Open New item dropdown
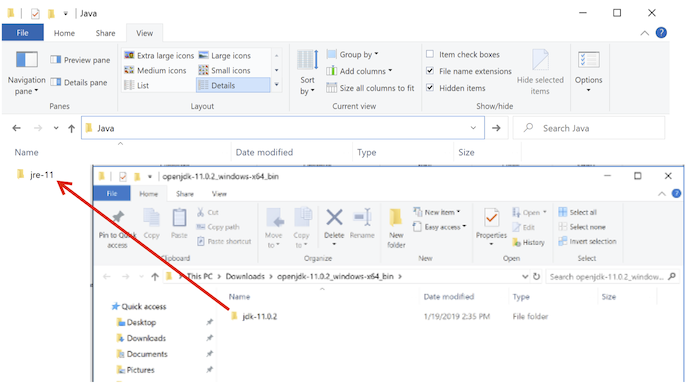 click(437, 212)
